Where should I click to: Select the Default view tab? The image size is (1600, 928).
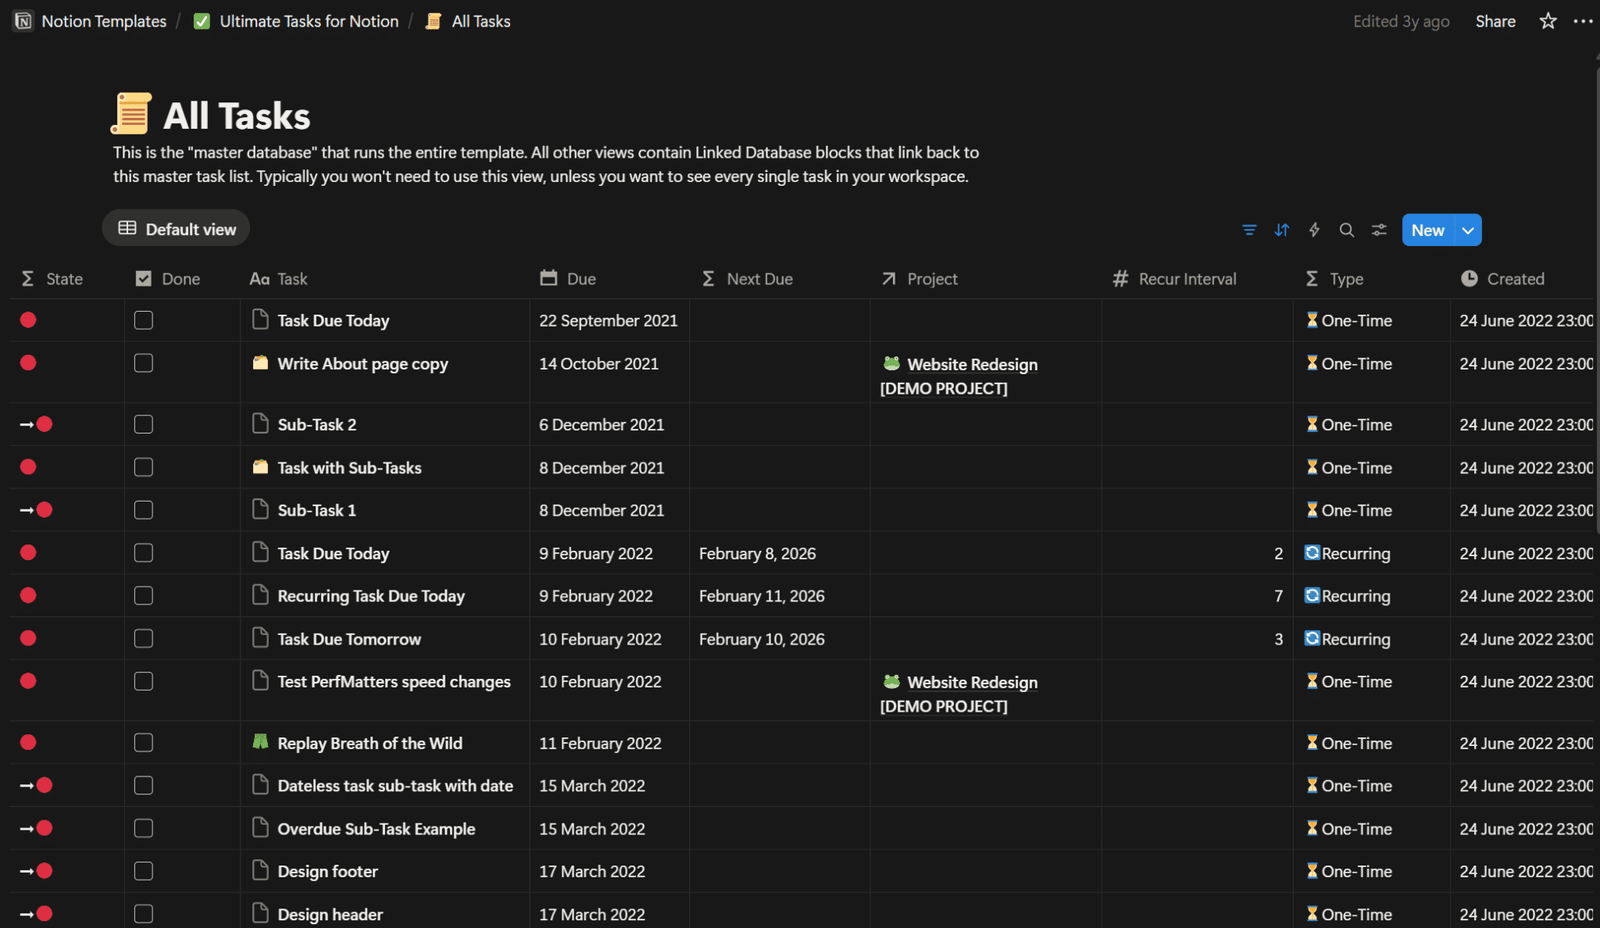(x=176, y=229)
